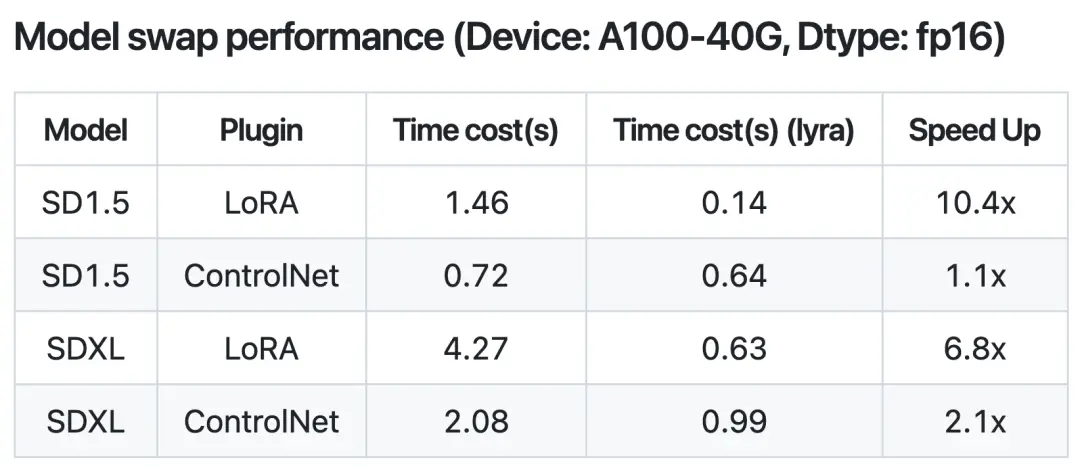Click the 'Speed Up' column header
This screenshot has width=1080, height=468.
[974, 130]
